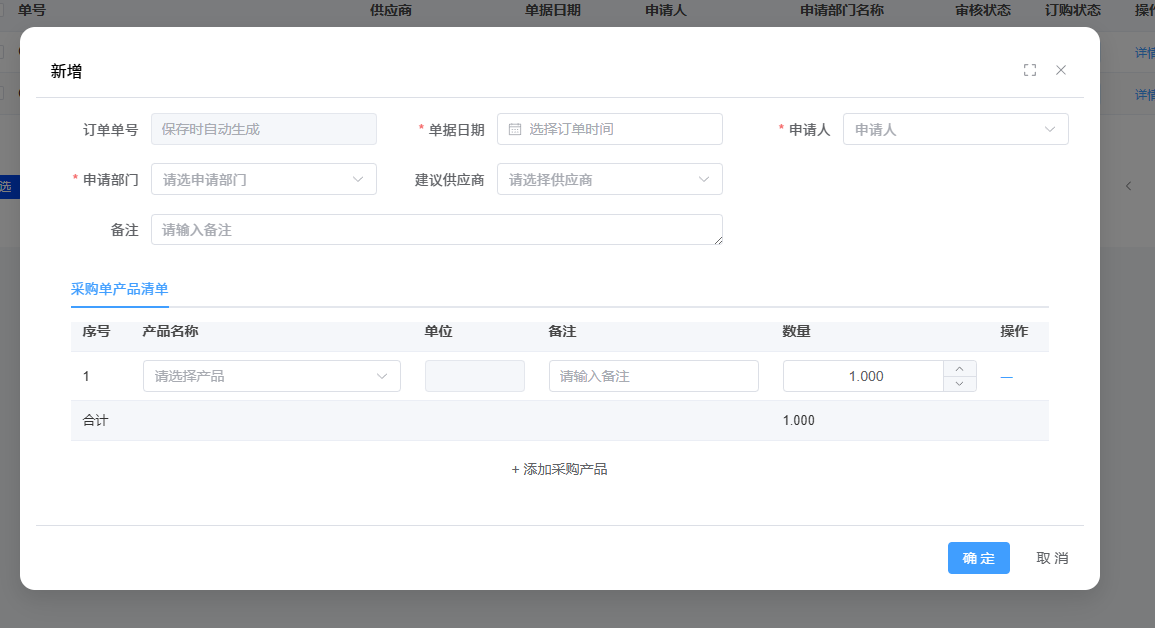This screenshot has height=628, width=1155.
Task: Open the 申请人 dropdown
Action: click(955, 130)
